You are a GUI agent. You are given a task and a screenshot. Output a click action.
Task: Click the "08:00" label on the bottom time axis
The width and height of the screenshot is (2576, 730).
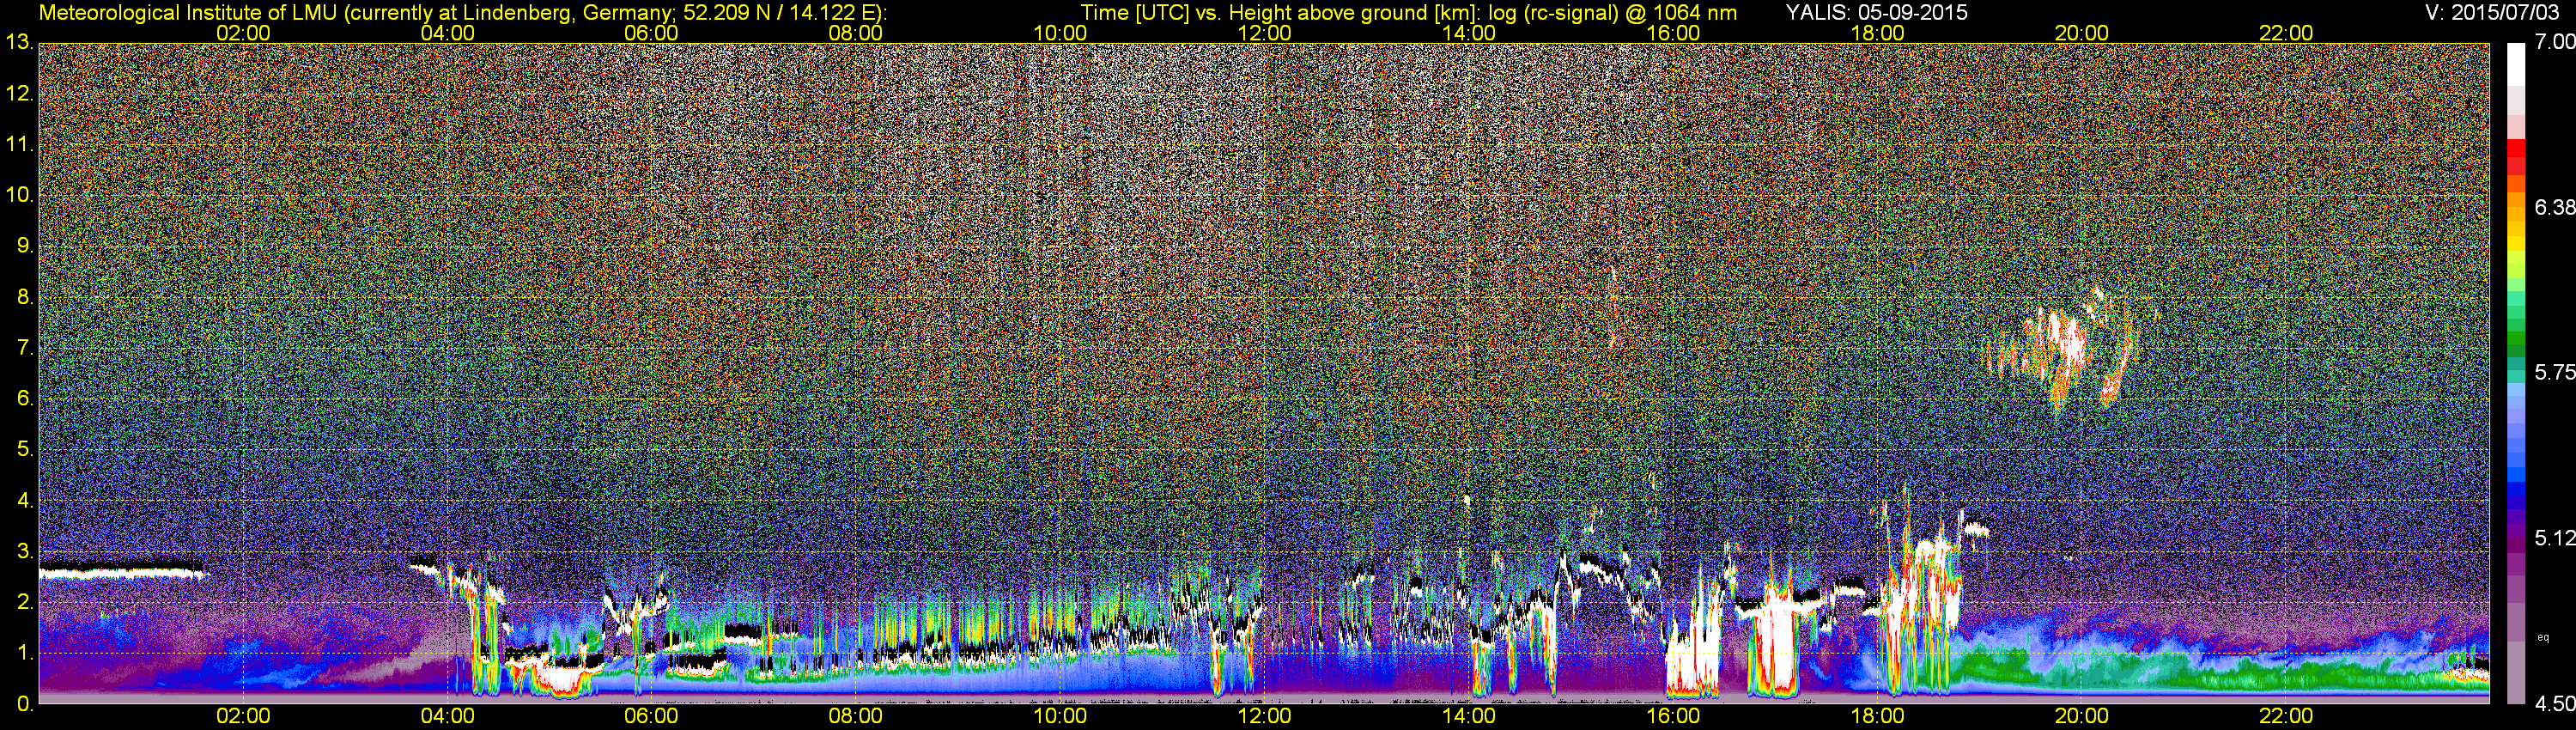pyautogui.click(x=856, y=717)
